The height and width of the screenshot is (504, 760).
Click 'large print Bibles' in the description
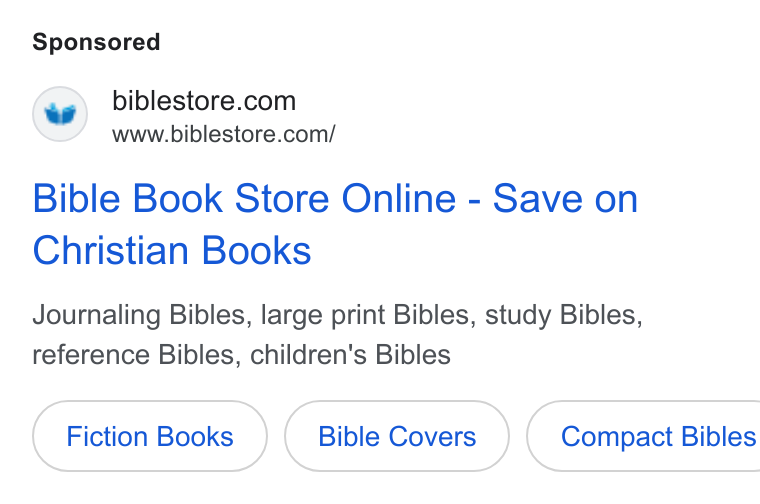[365, 315]
